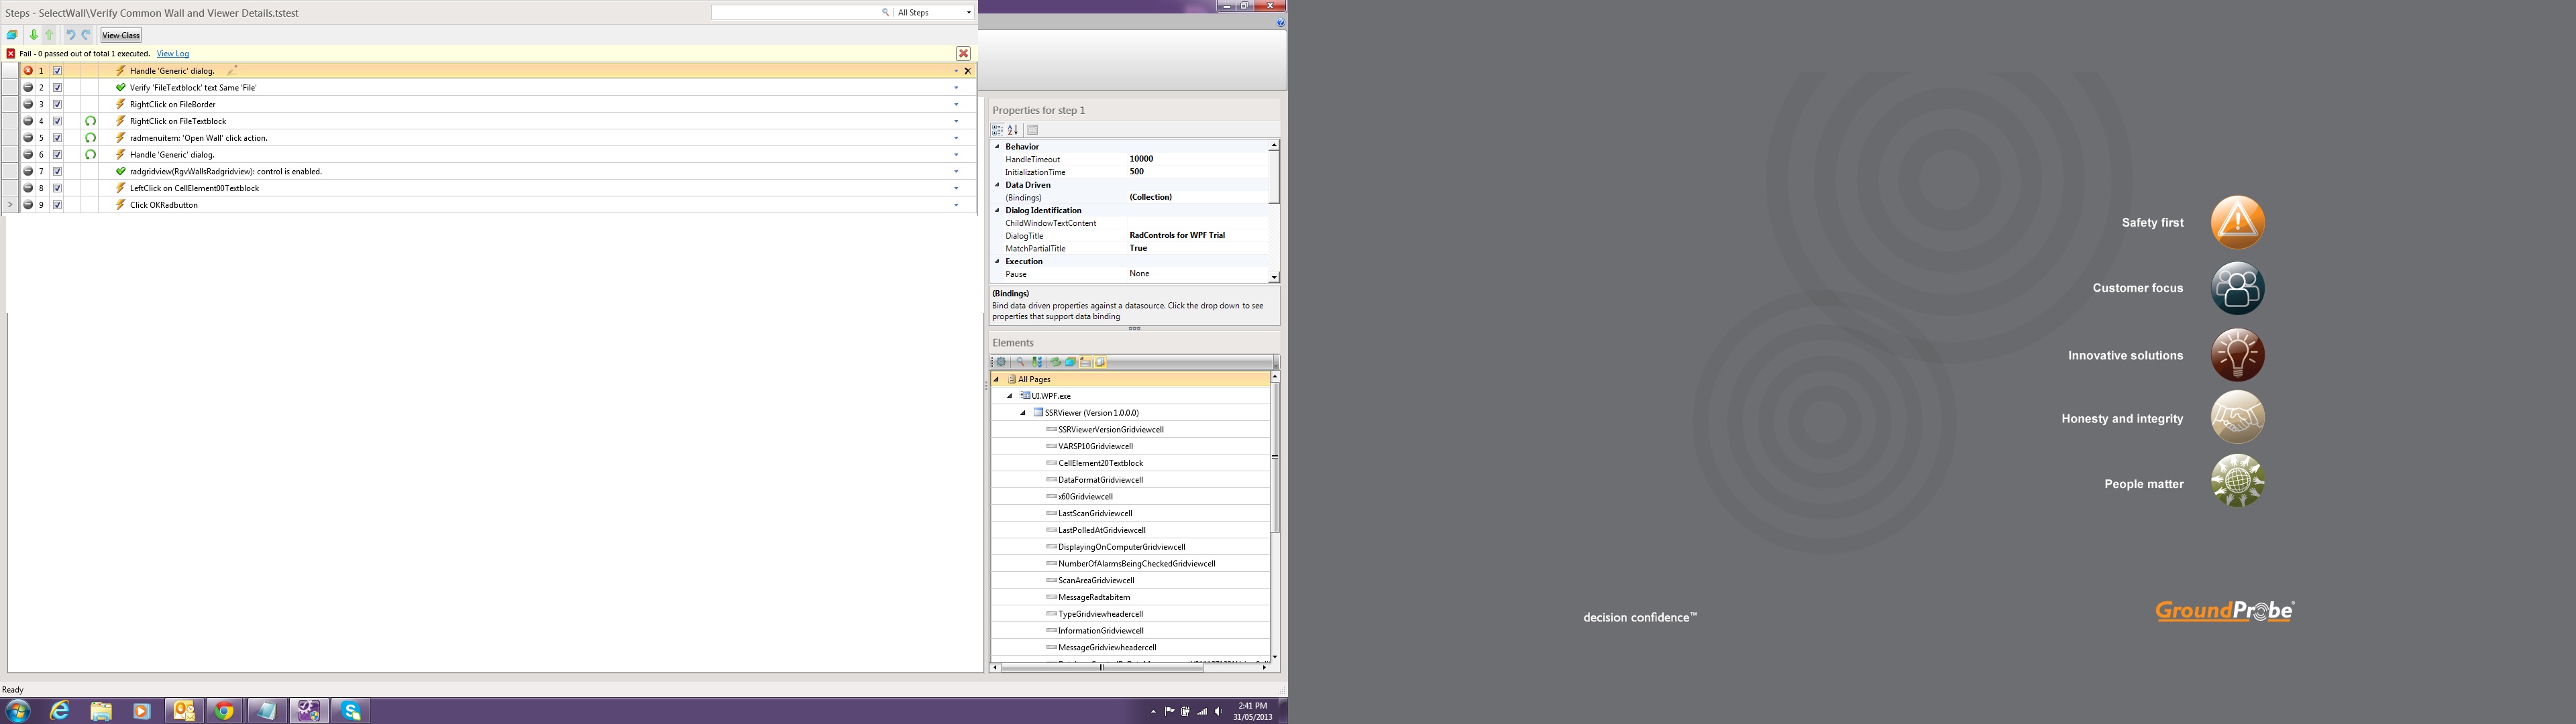The height and width of the screenshot is (724, 2576).
Task: Collapse the SSRViewer tree node
Action: point(1023,413)
